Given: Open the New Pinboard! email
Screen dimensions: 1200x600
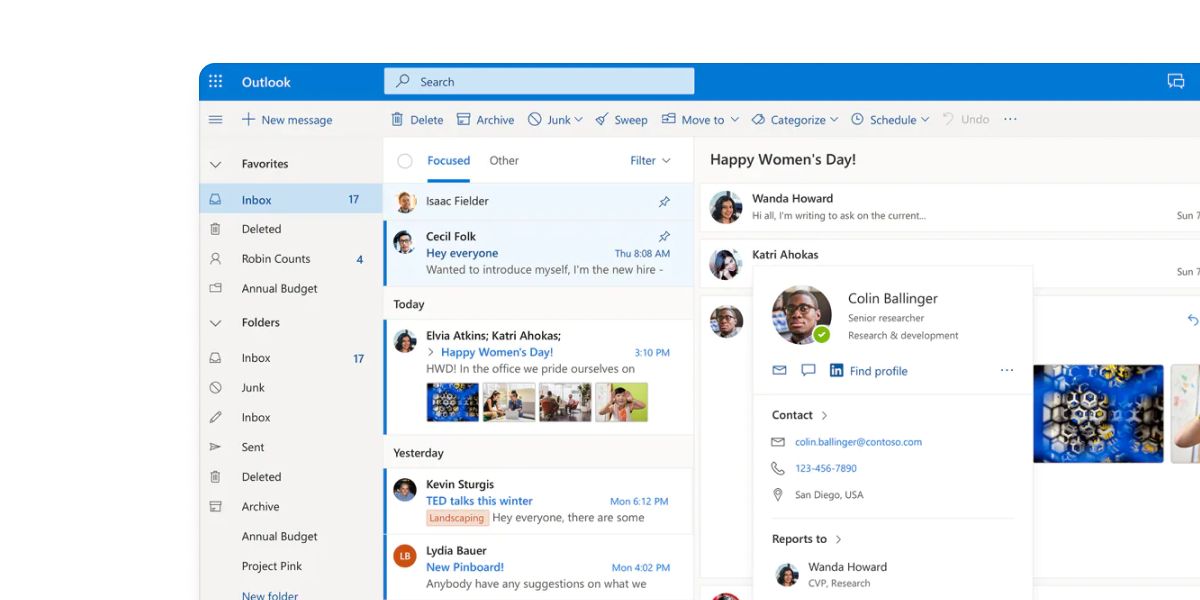Looking at the screenshot, I should click(539, 567).
